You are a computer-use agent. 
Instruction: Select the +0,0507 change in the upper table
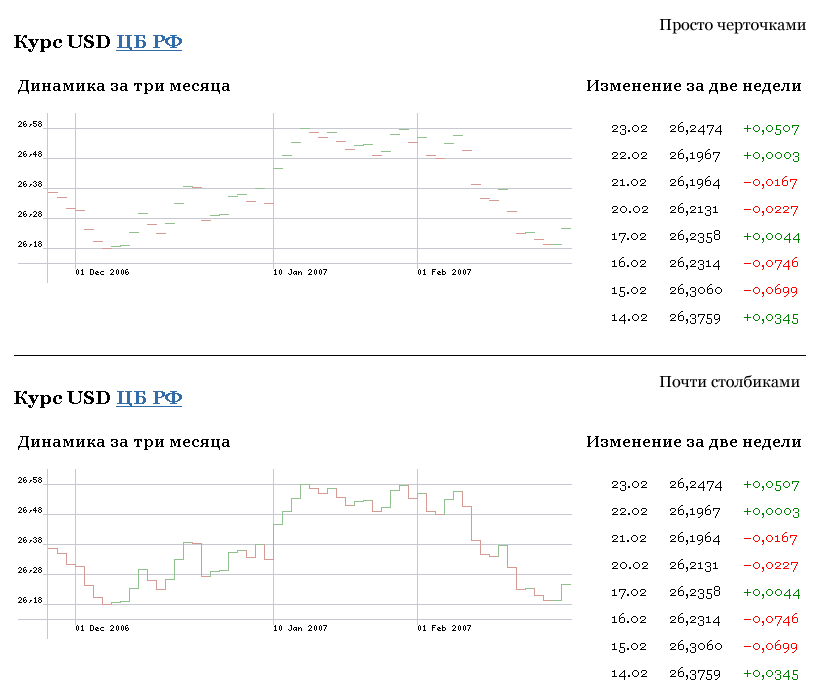click(x=770, y=128)
